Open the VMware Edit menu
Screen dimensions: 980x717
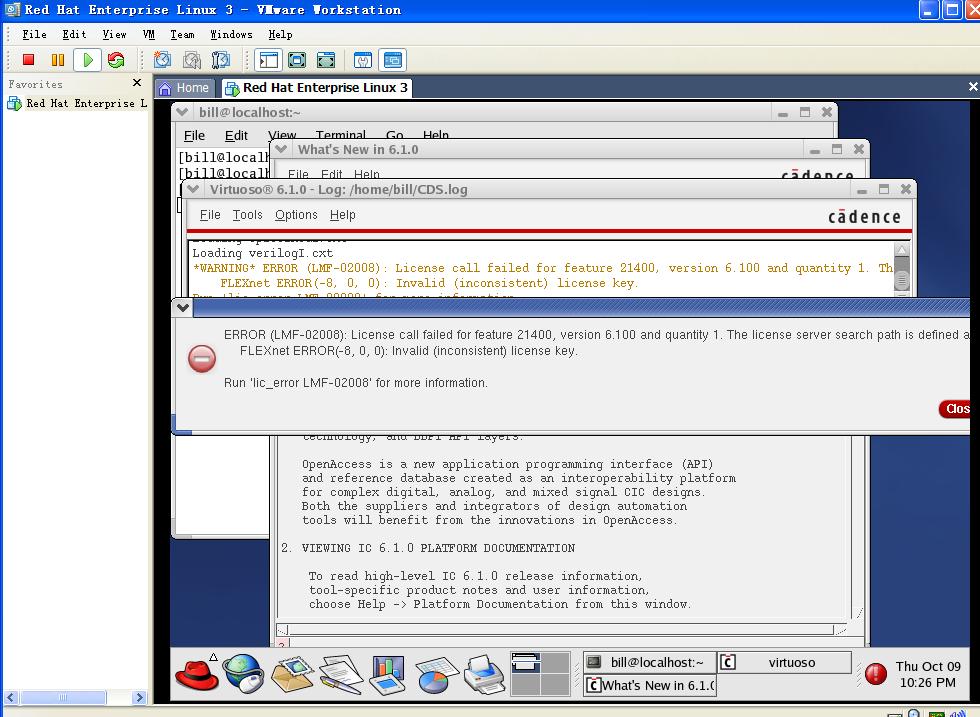[x=74, y=34]
